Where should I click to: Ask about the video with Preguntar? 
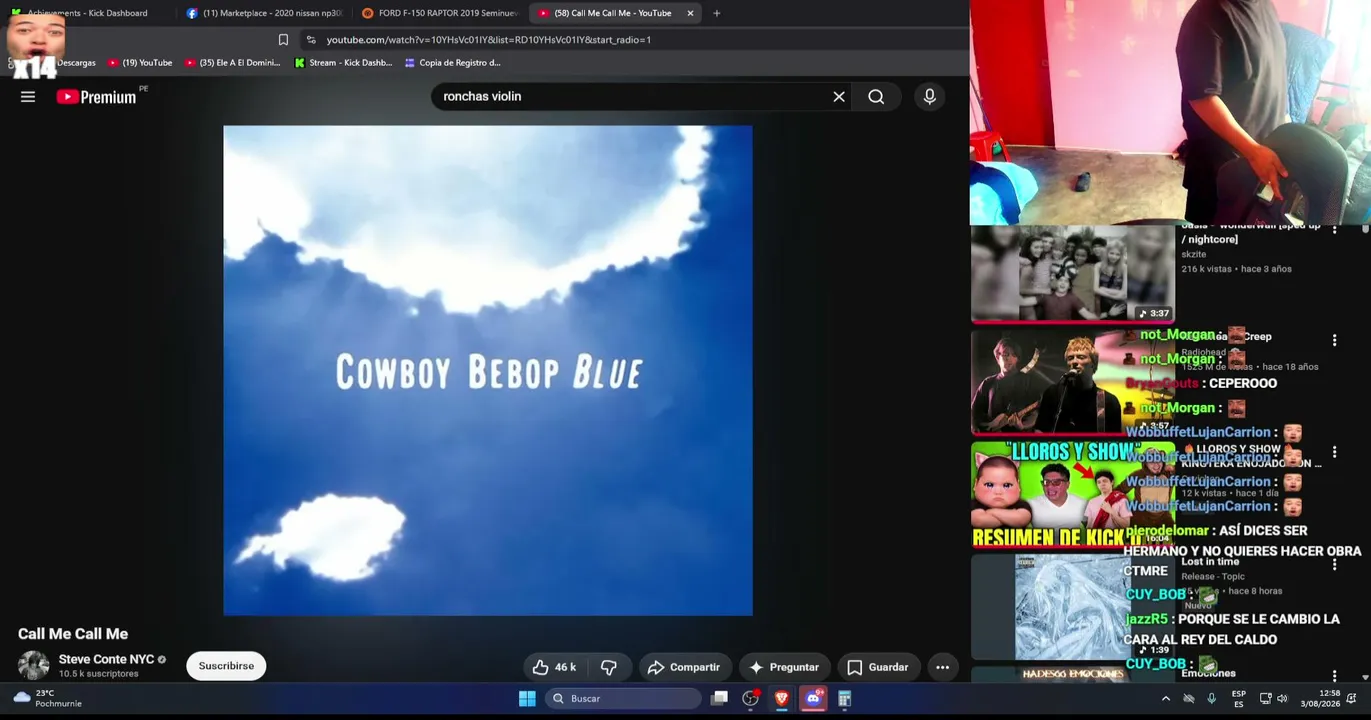[784, 667]
